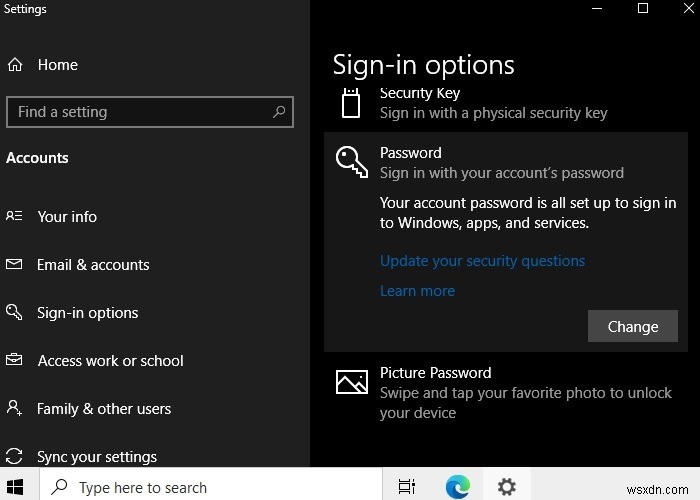Click the Settings gear on the taskbar
This screenshot has width=700, height=500.
[507, 487]
